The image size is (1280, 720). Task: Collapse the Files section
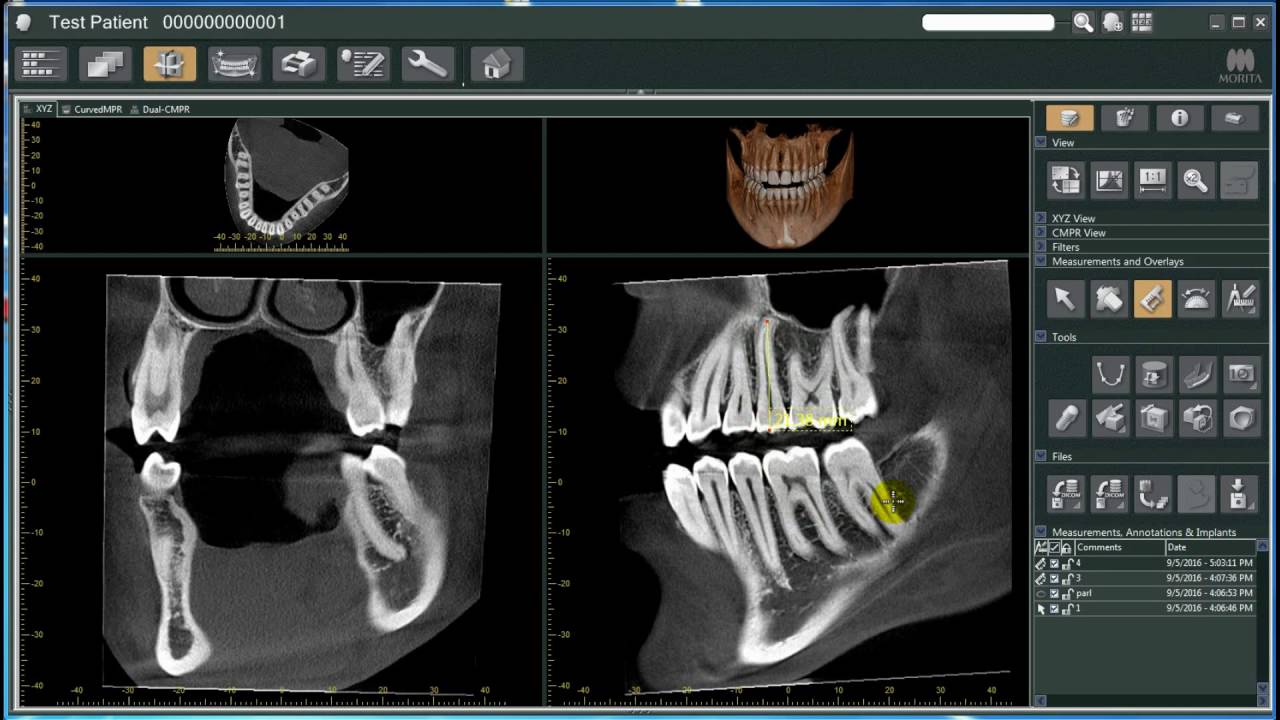[x=1041, y=456]
